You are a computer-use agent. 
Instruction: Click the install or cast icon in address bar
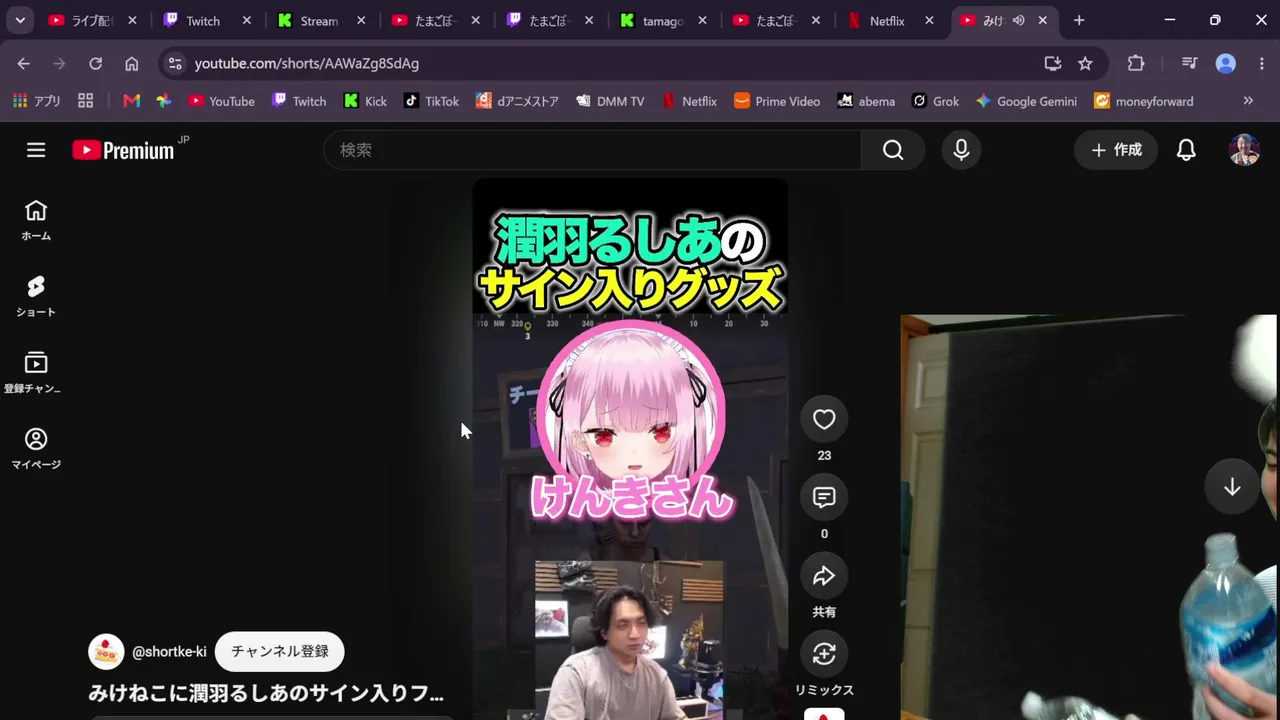[1053, 63]
